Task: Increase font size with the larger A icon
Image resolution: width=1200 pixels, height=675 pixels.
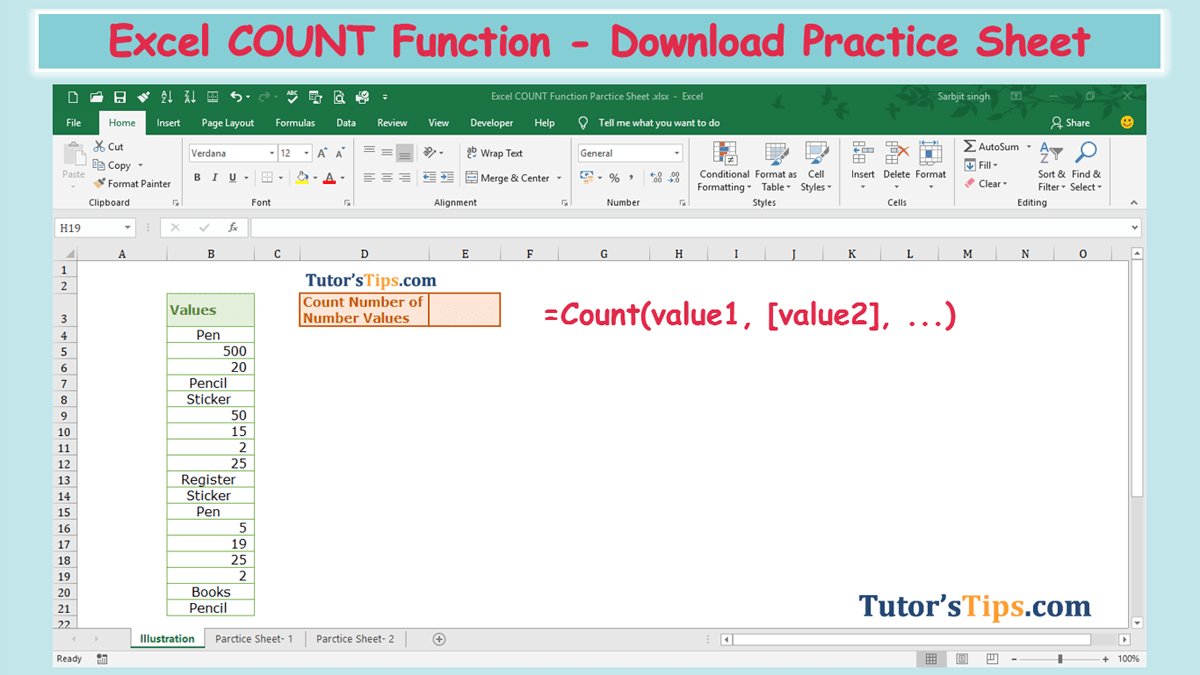Action: pos(322,153)
